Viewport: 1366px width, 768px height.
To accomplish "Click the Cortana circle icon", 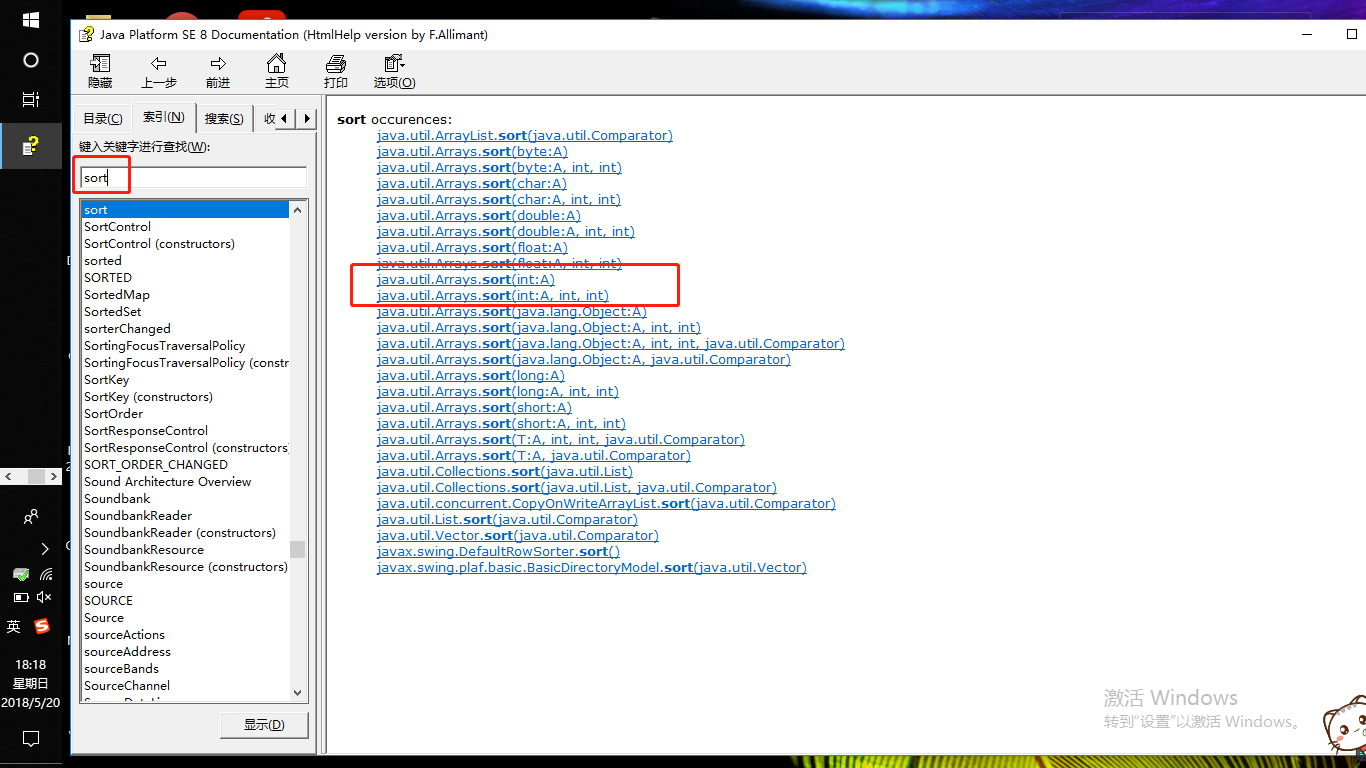I will pyautogui.click(x=31, y=60).
